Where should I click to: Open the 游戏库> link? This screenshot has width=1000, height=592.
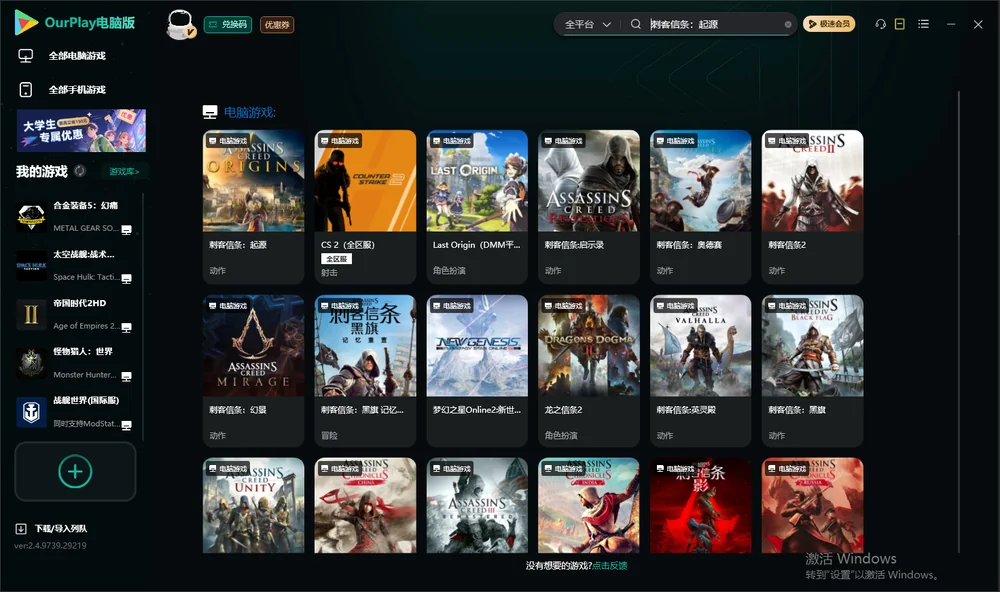tap(124, 171)
